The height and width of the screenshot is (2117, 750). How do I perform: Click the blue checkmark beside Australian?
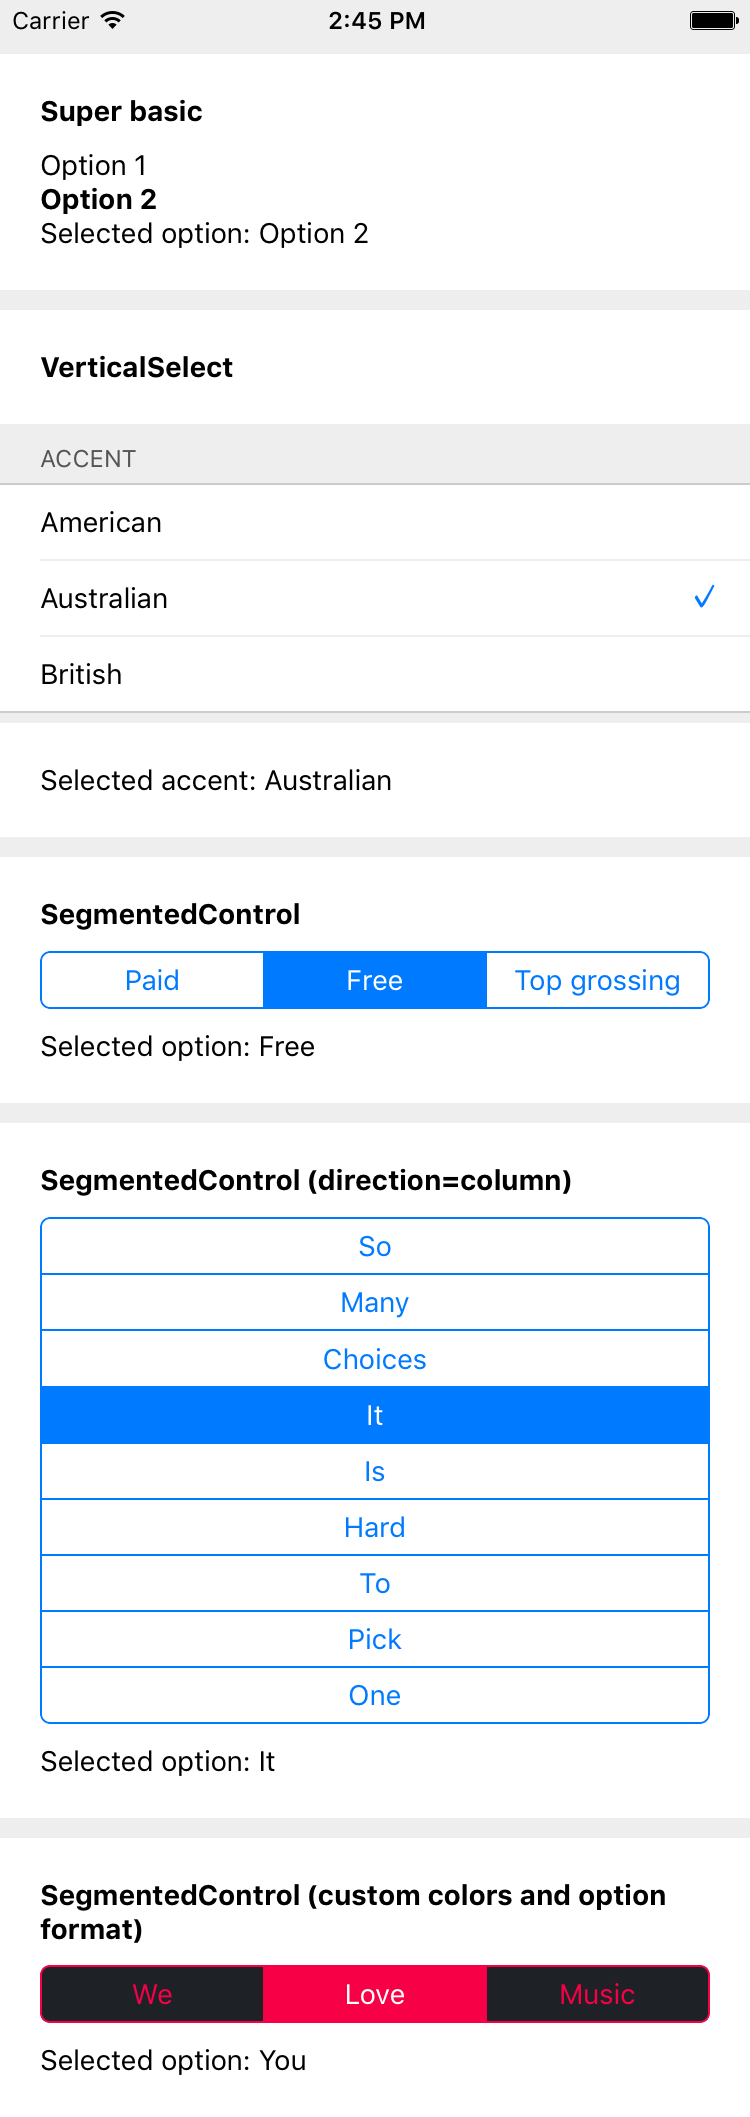click(x=704, y=598)
